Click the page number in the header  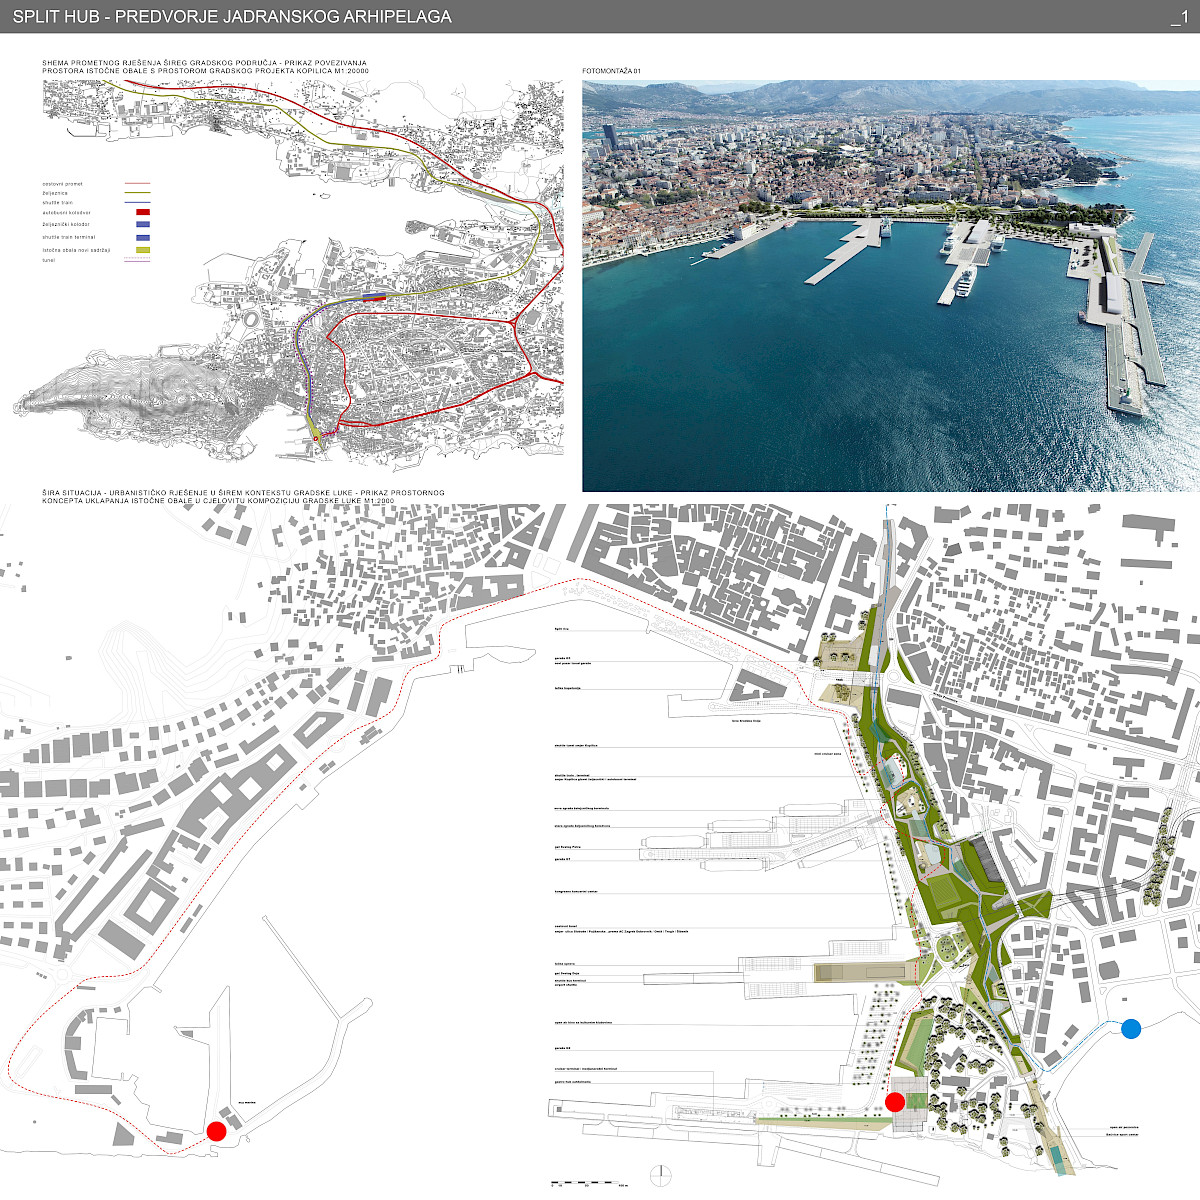point(1179,16)
